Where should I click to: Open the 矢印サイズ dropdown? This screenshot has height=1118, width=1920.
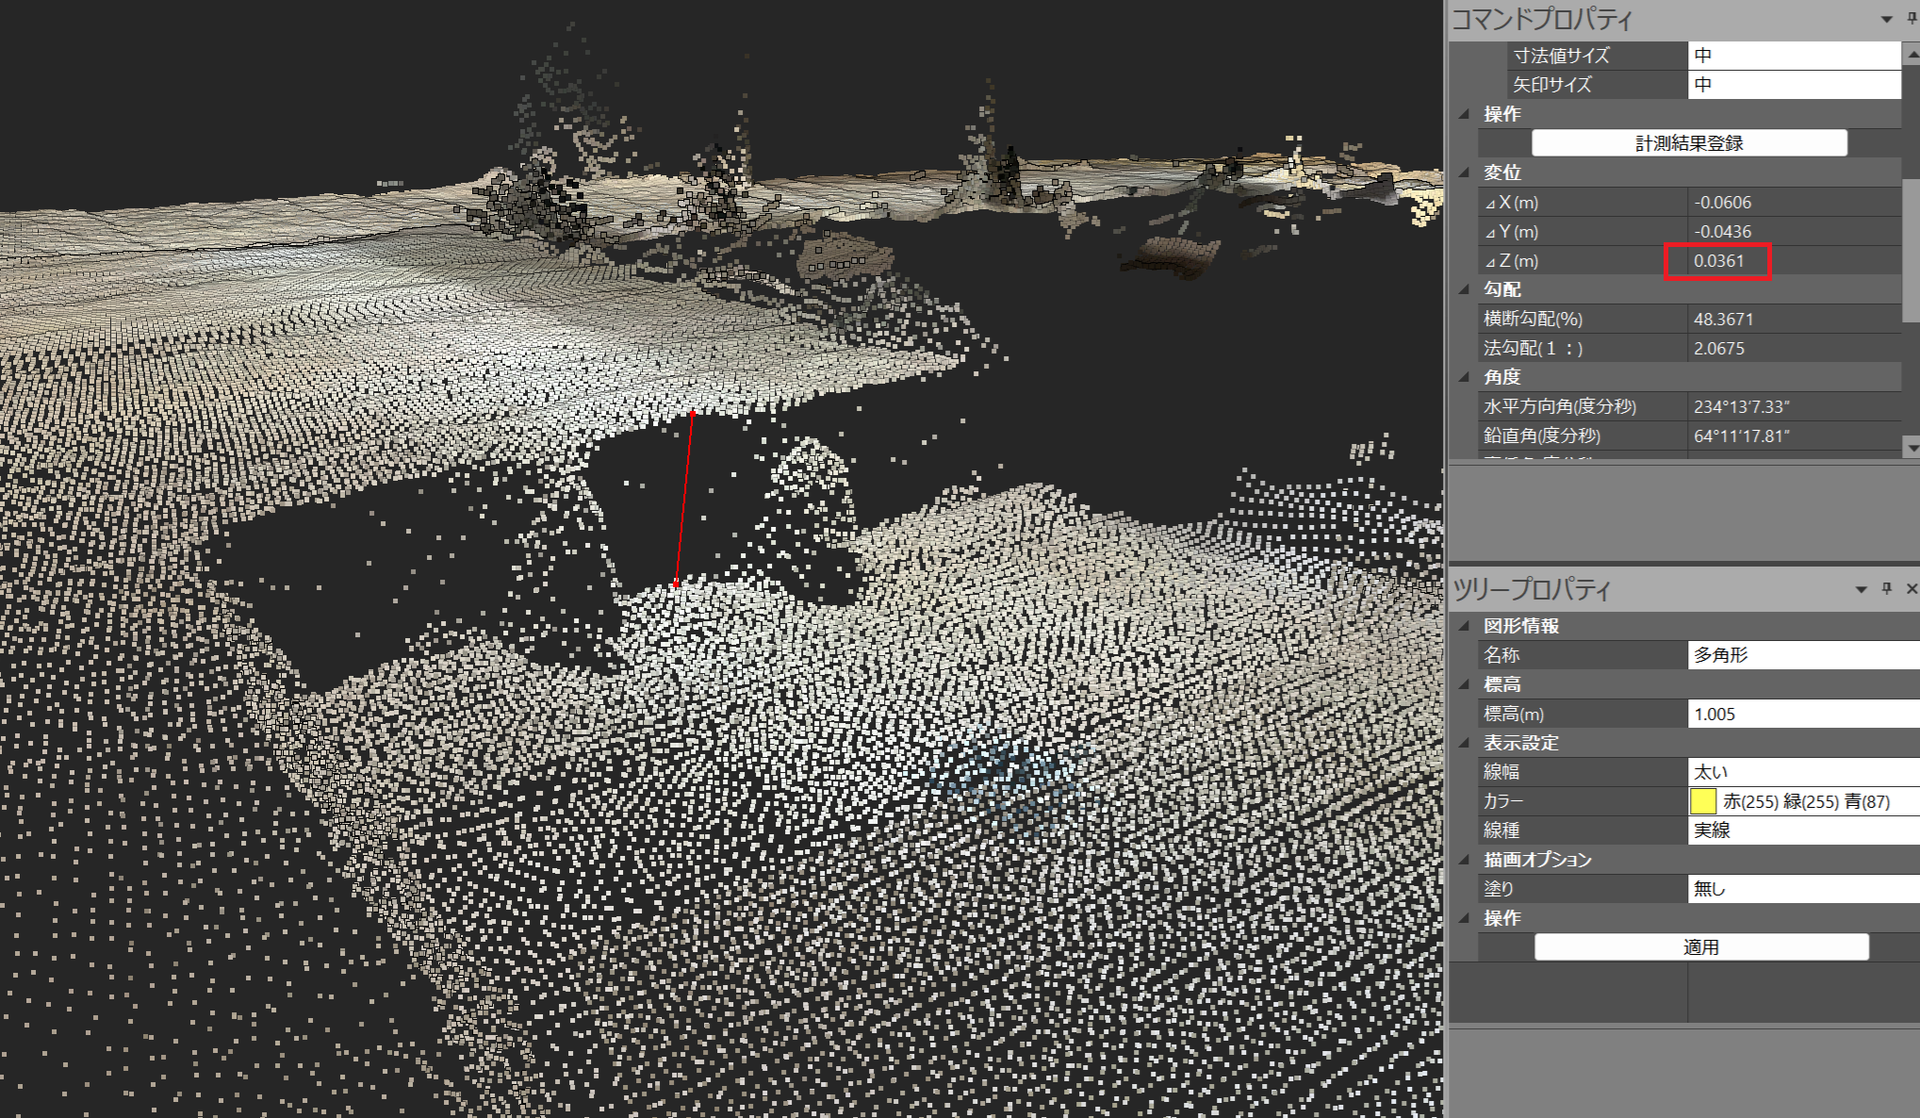[x=1794, y=85]
